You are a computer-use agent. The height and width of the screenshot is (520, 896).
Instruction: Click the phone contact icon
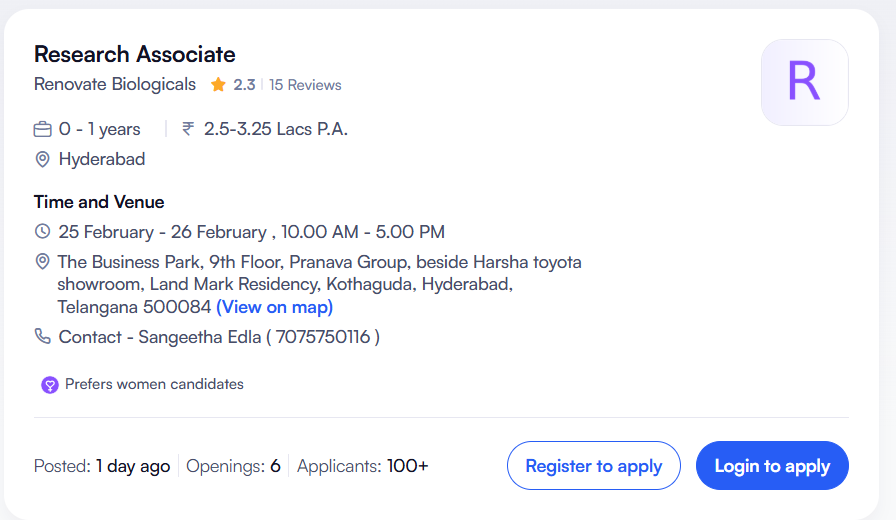pyautogui.click(x=42, y=336)
